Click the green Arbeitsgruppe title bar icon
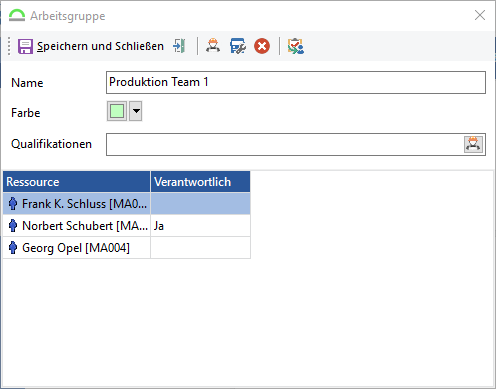The image size is (496, 389). 17,15
